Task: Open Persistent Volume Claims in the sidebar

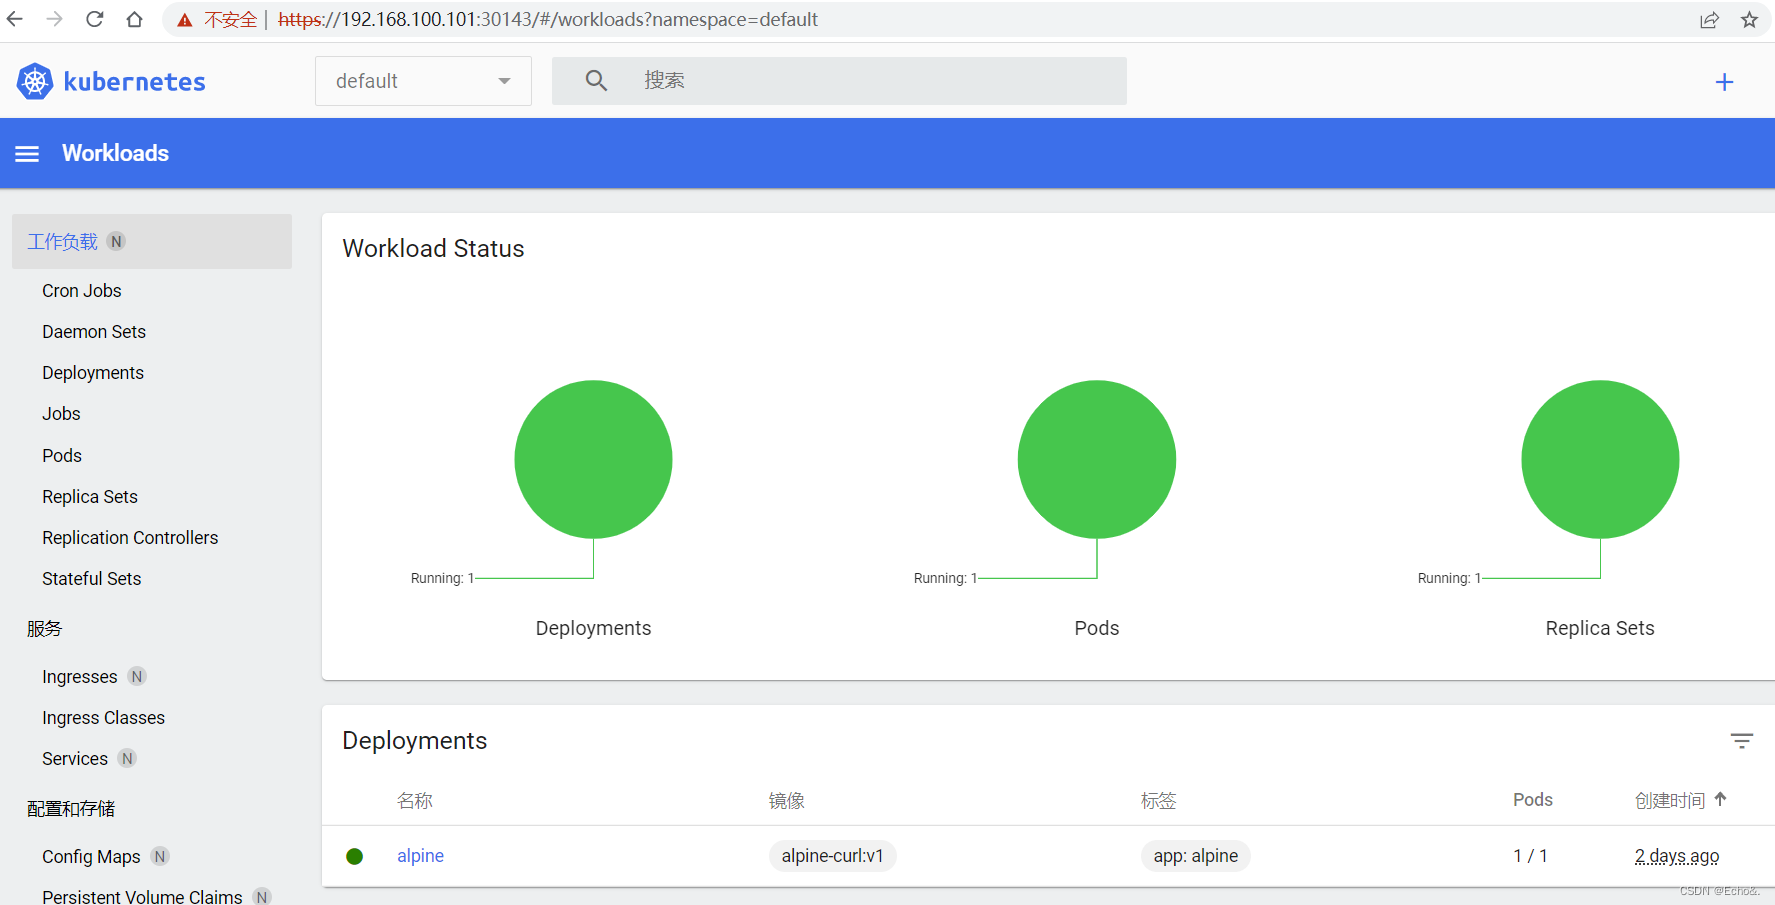Action: coord(142,897)
